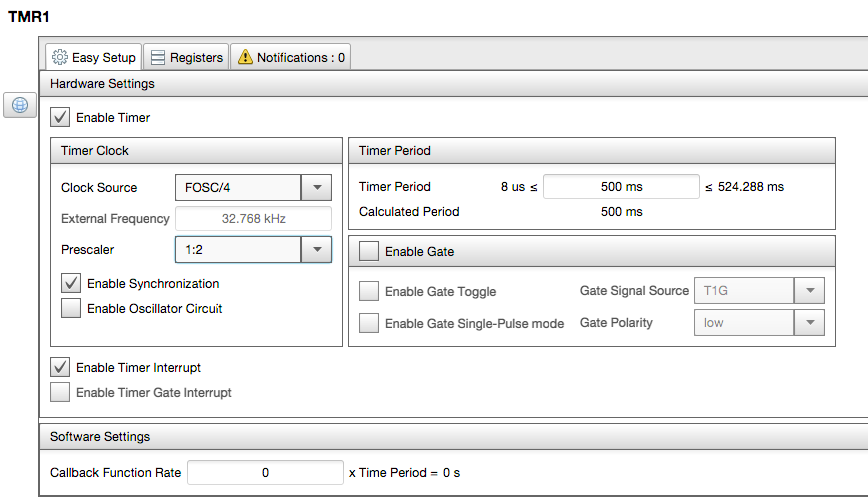
Task: Click the Registers table icon
Action: 158,58
